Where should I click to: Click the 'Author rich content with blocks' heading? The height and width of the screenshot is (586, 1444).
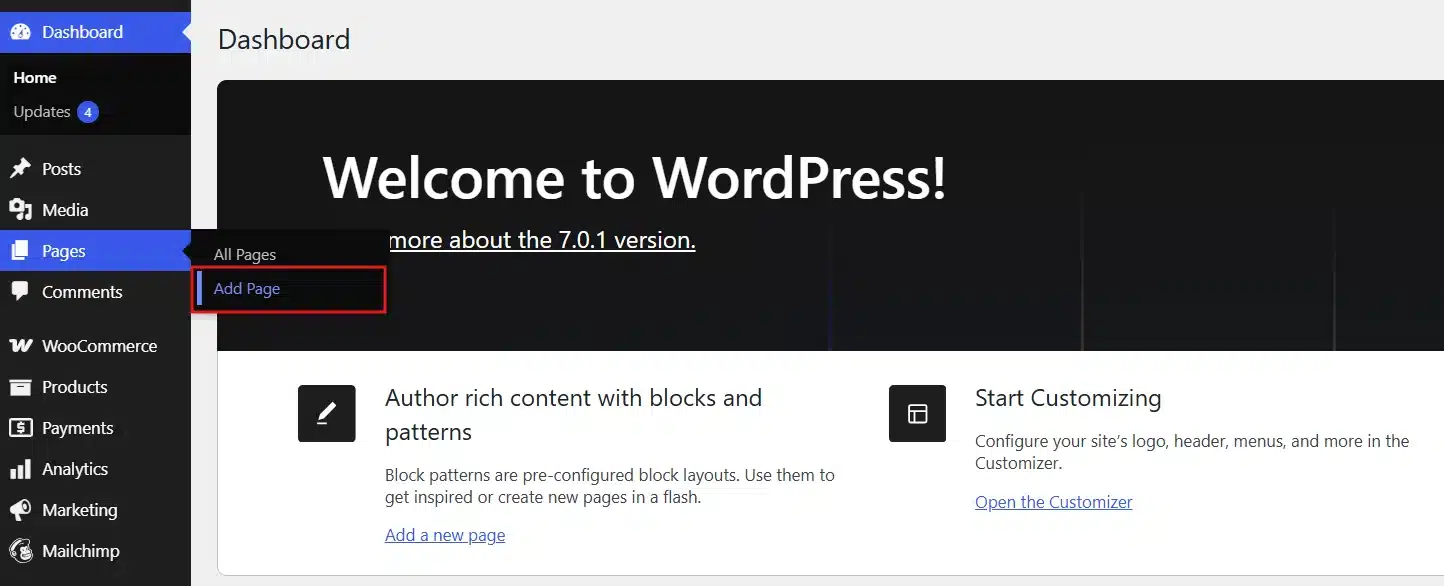(x=573, y=415)
